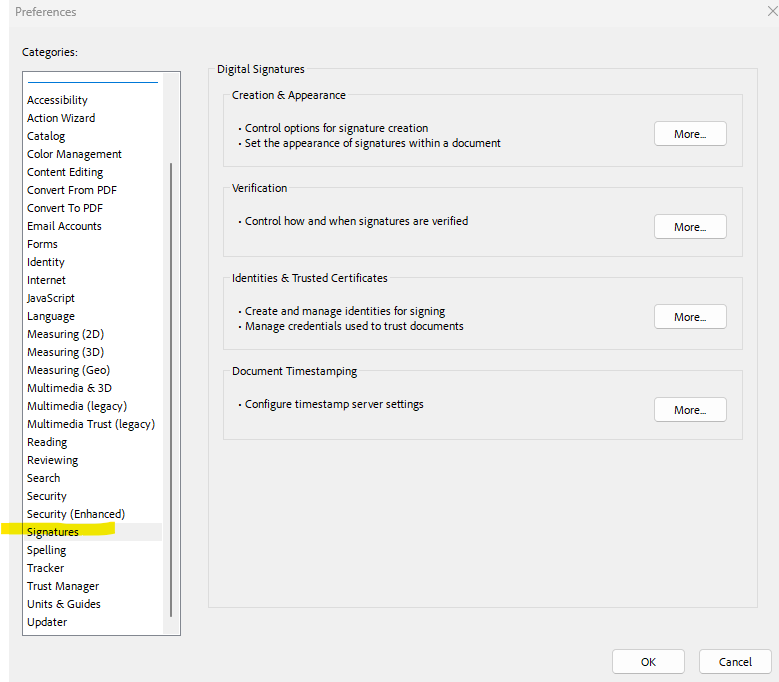Screen dimensions: 779x682
Task: Select Trust Manager category
Action: point(63,586)
